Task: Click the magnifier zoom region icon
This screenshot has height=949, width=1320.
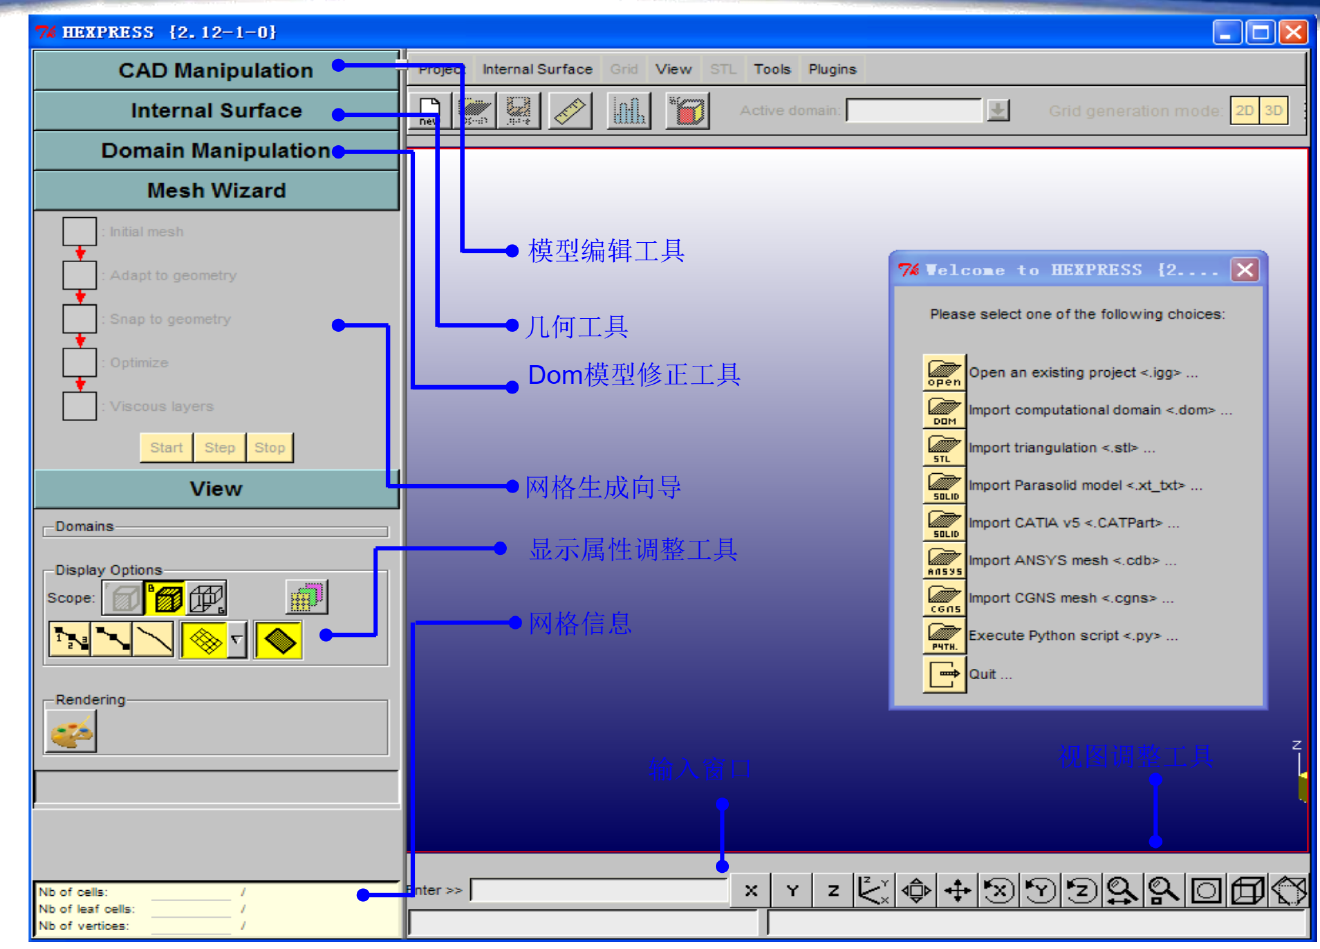Action: coord(1163,890)
